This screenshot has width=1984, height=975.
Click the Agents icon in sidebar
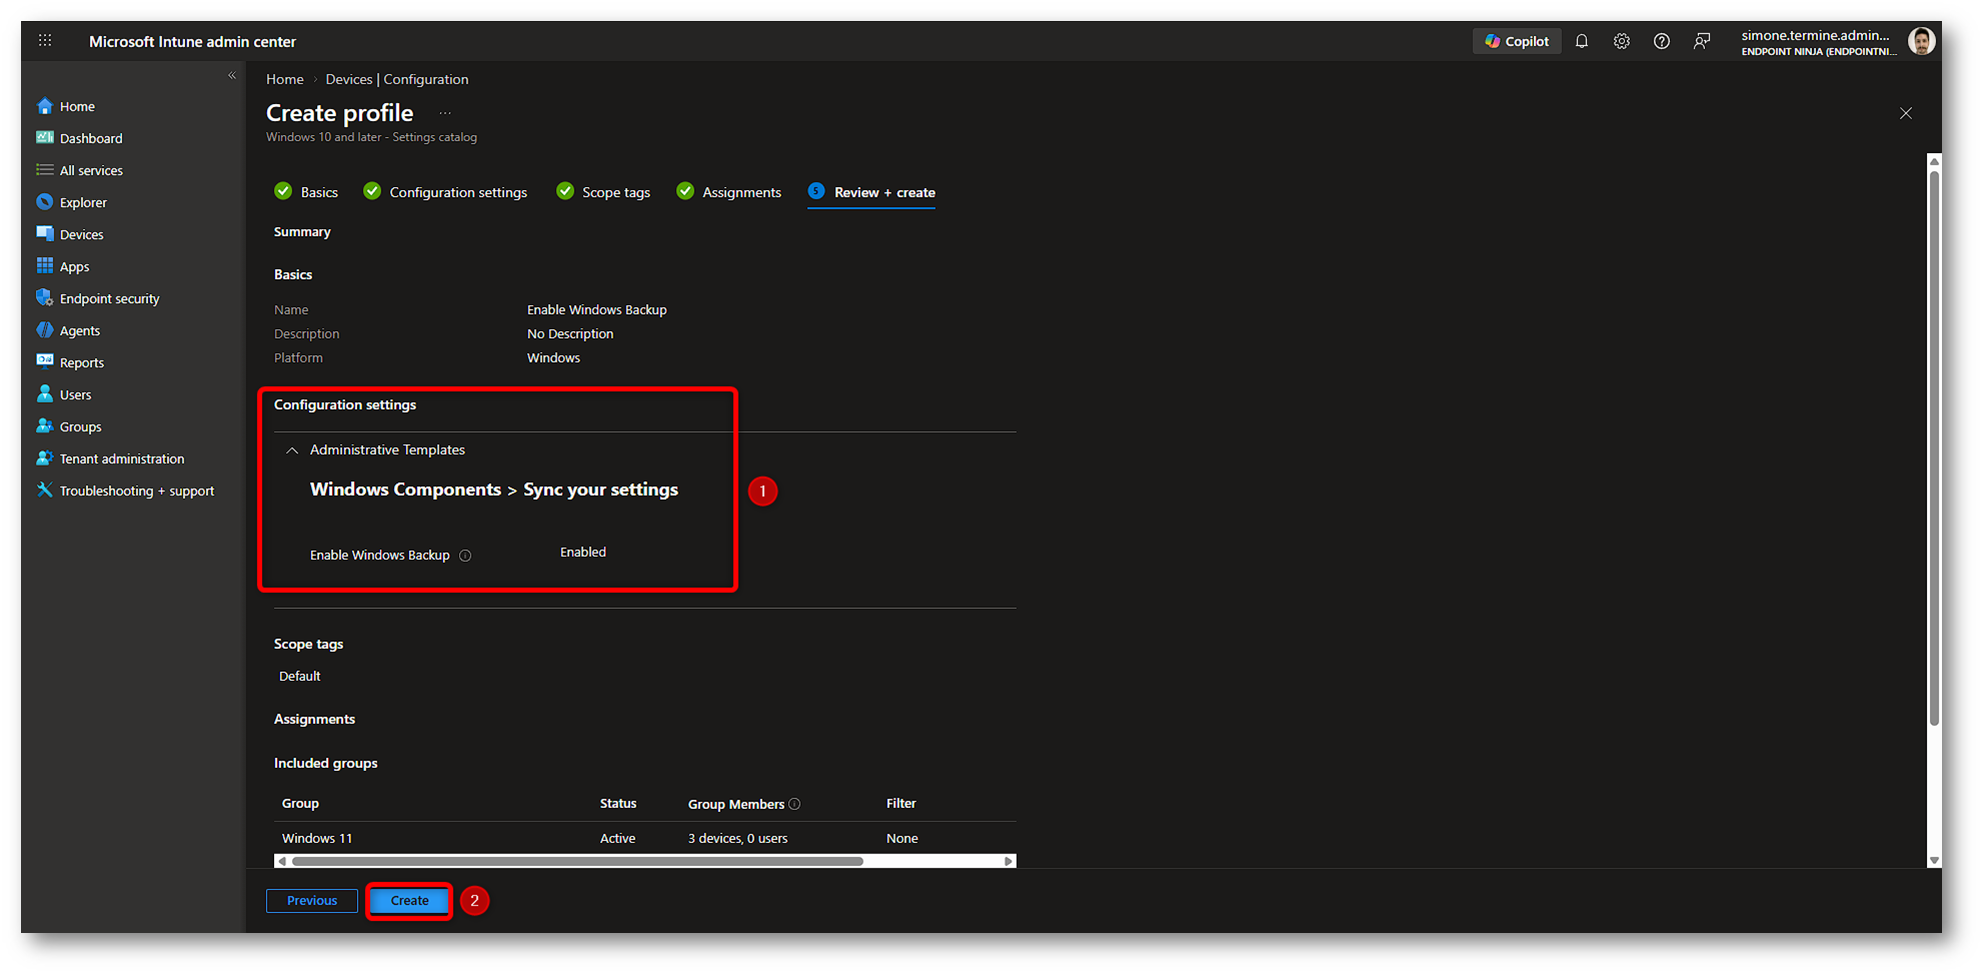[x=45, y=330]
